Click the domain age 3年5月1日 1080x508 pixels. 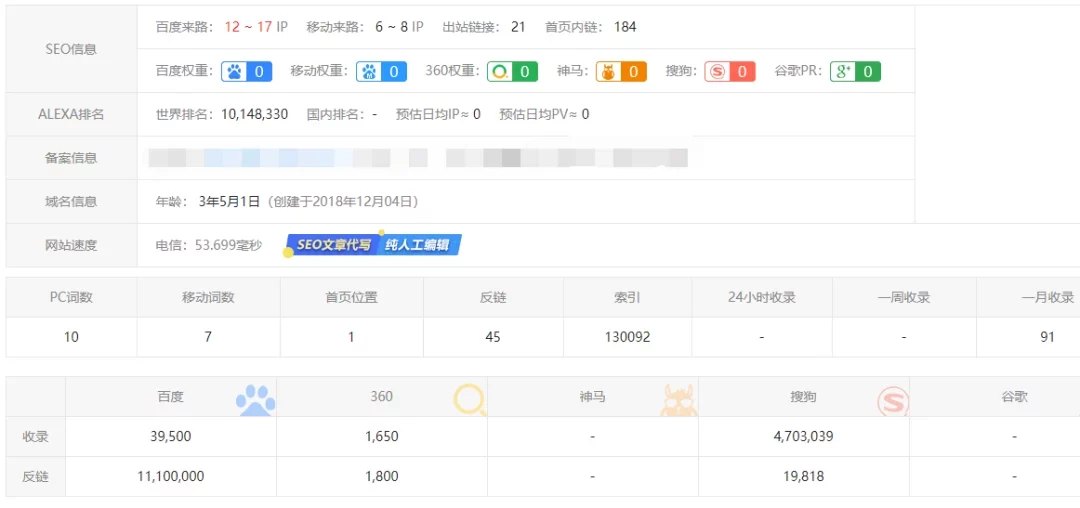pyautogui.click(x=229, y=202)
